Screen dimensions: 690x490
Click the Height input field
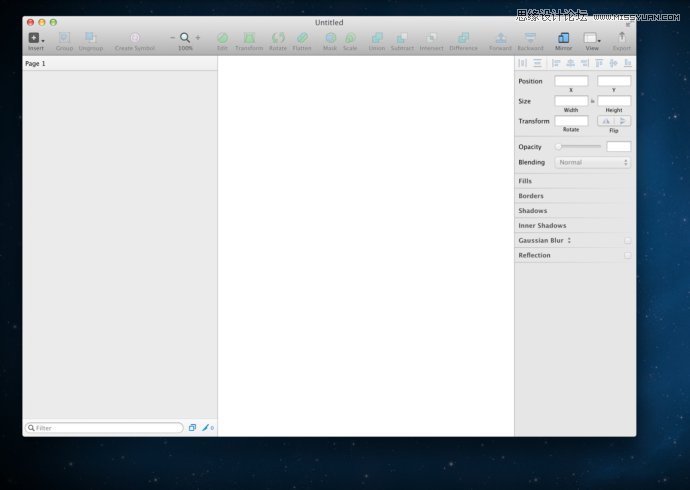click(614, 101)
